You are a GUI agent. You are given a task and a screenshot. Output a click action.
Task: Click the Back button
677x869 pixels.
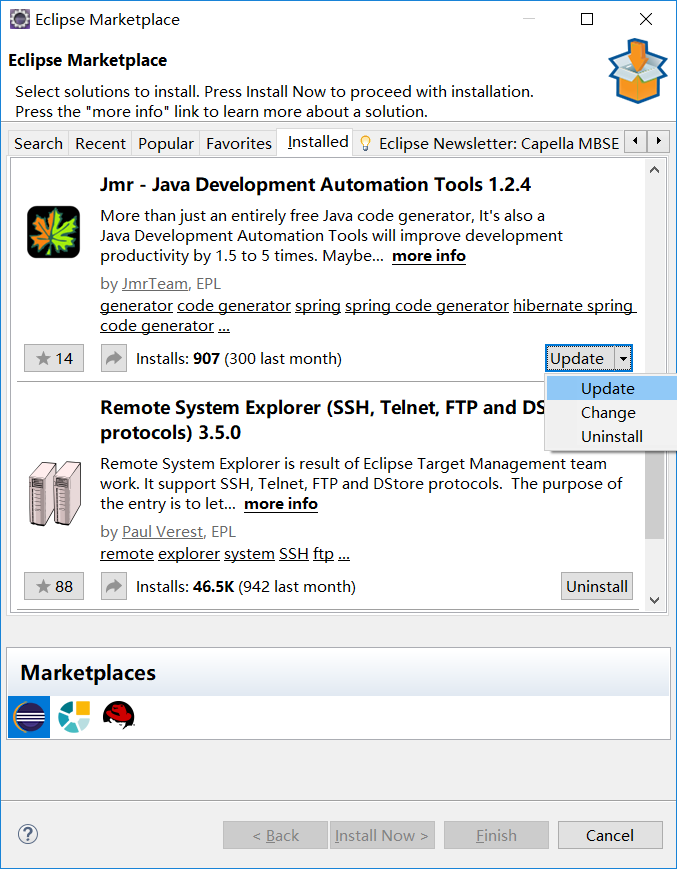pos(275,835)
